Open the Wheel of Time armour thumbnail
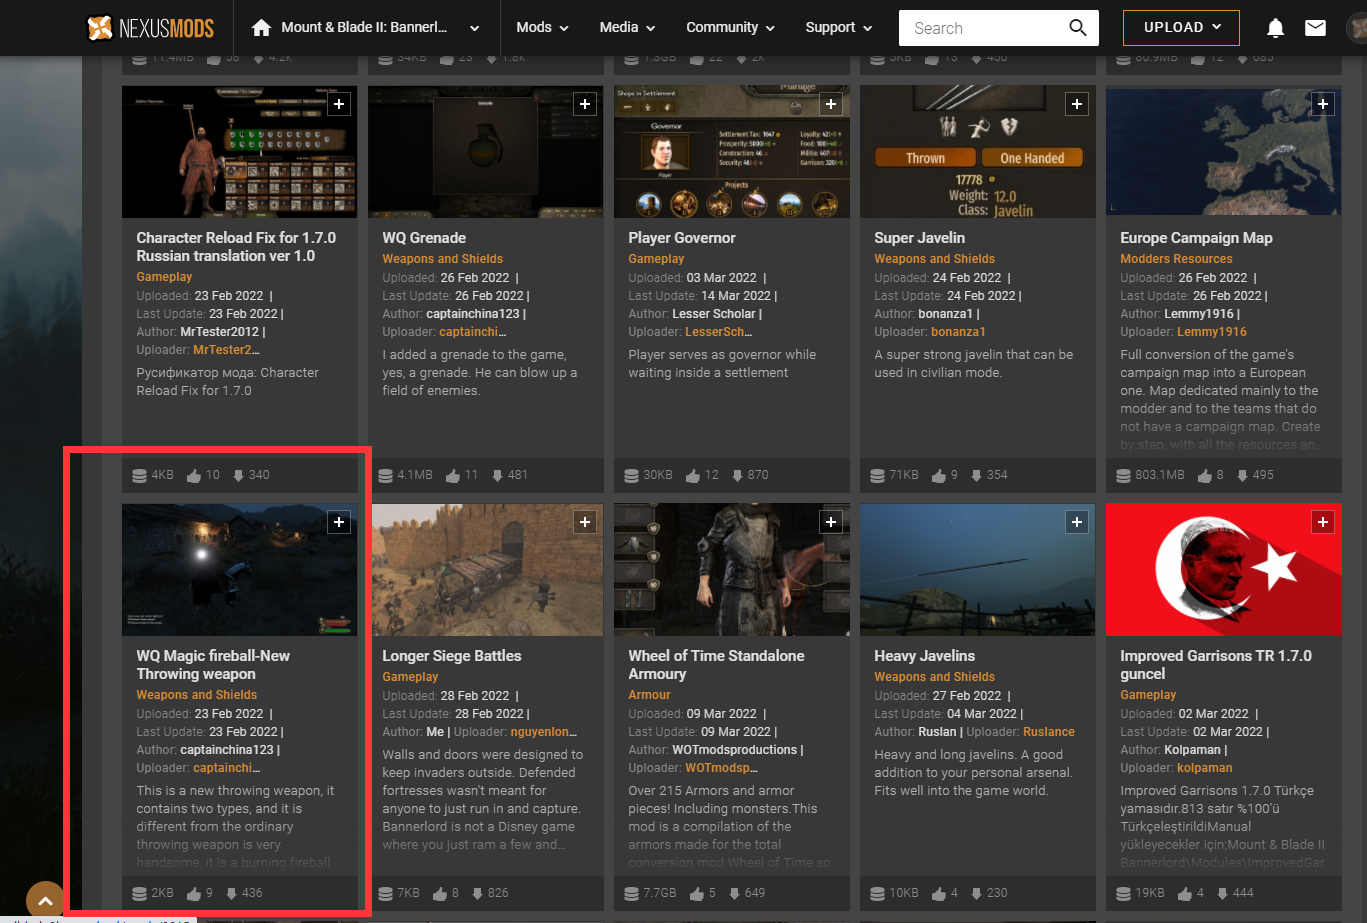 coord(731,569)
